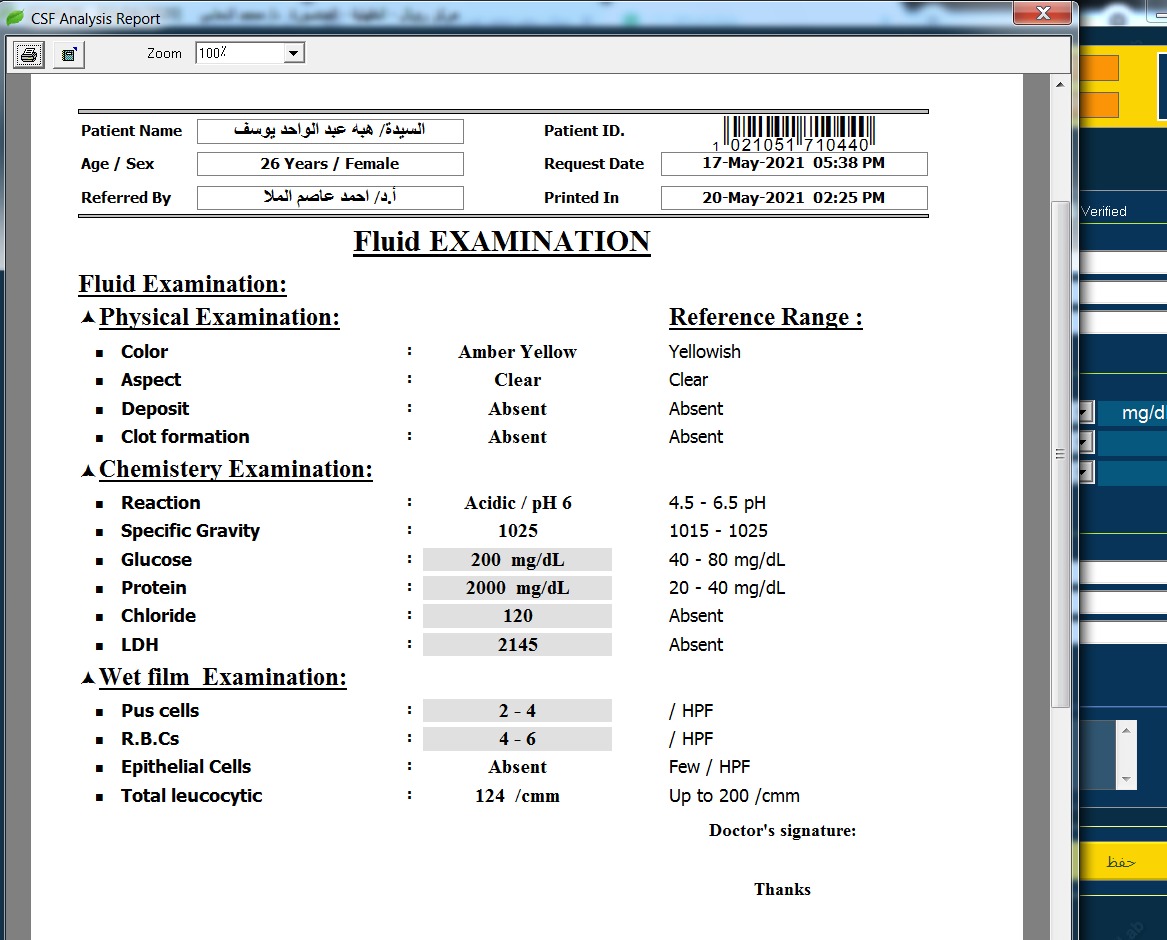1167x940 pixels.
Task: Expand the mg/d unit dropdown arrow
Action: coord(1085,413)
